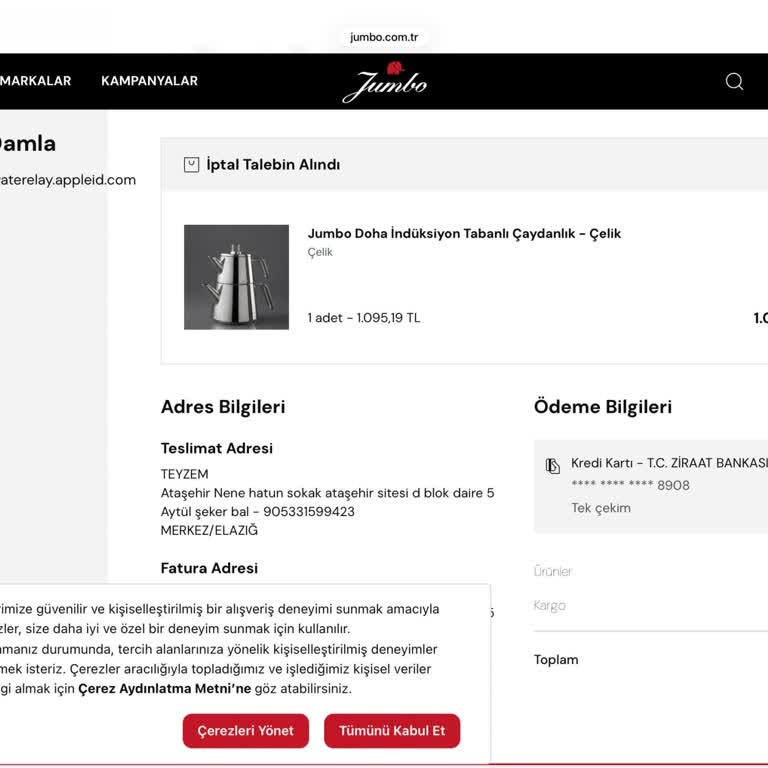Click the credit card icon in payment box
Screen dimensions: 768x768
click(553, 465)
